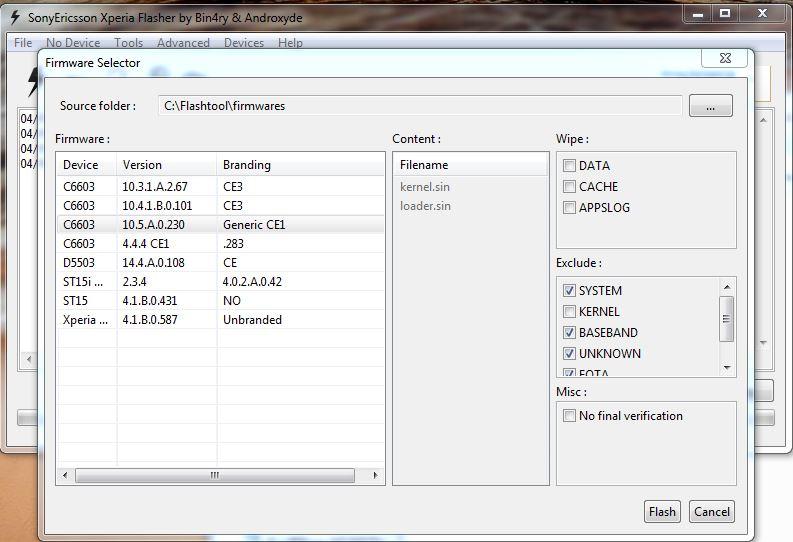Sort firmware by Device column header

pos(87,165)
